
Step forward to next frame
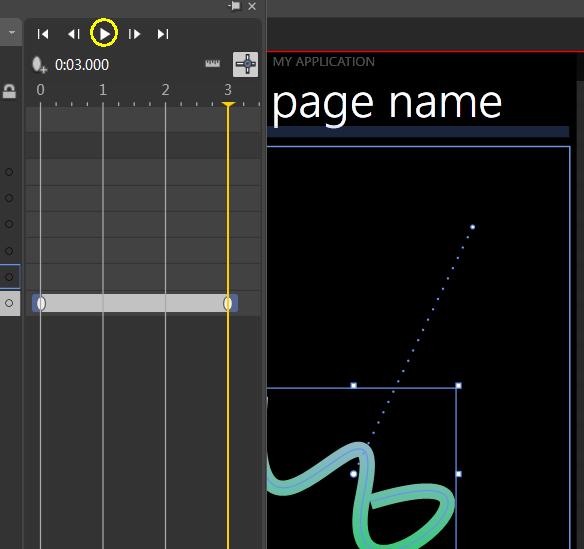pyautogui.click(x=134, y=34)
